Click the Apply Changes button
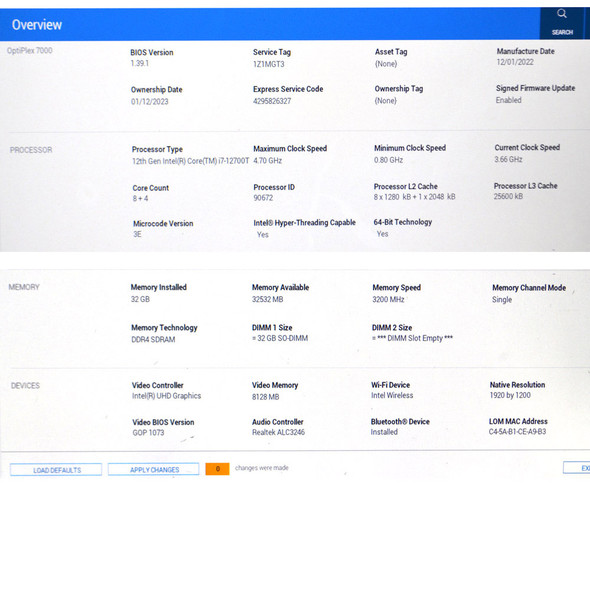 pyautogui.click(x=154, y=469)
